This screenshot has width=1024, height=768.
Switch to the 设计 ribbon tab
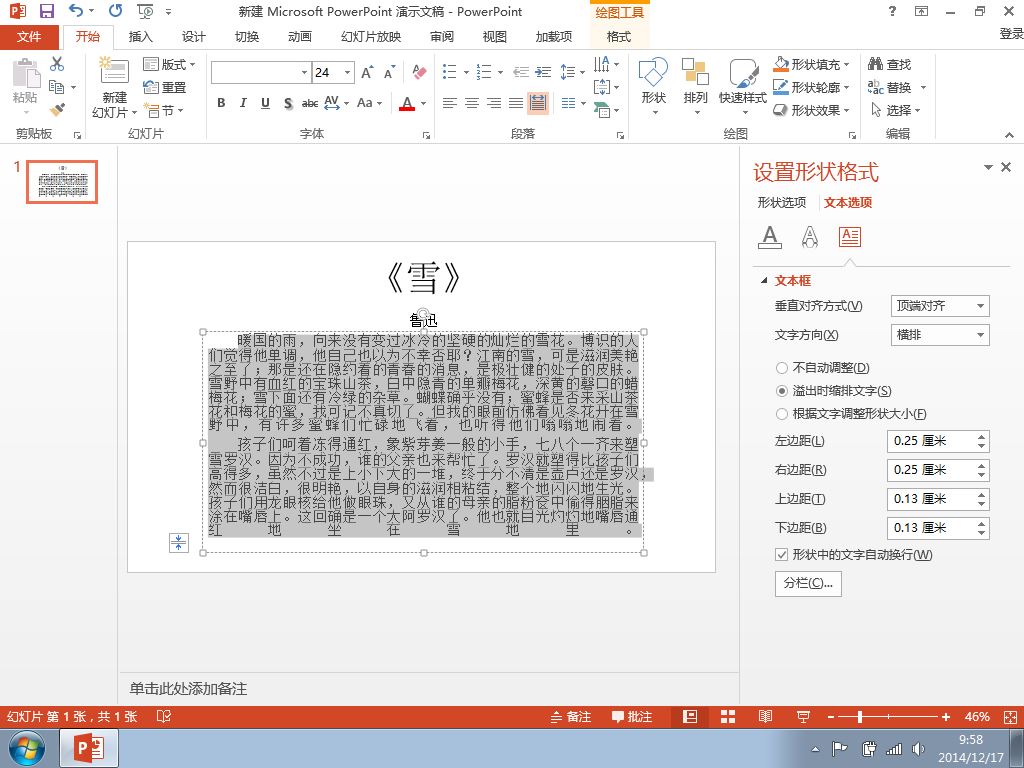(193, 37)
